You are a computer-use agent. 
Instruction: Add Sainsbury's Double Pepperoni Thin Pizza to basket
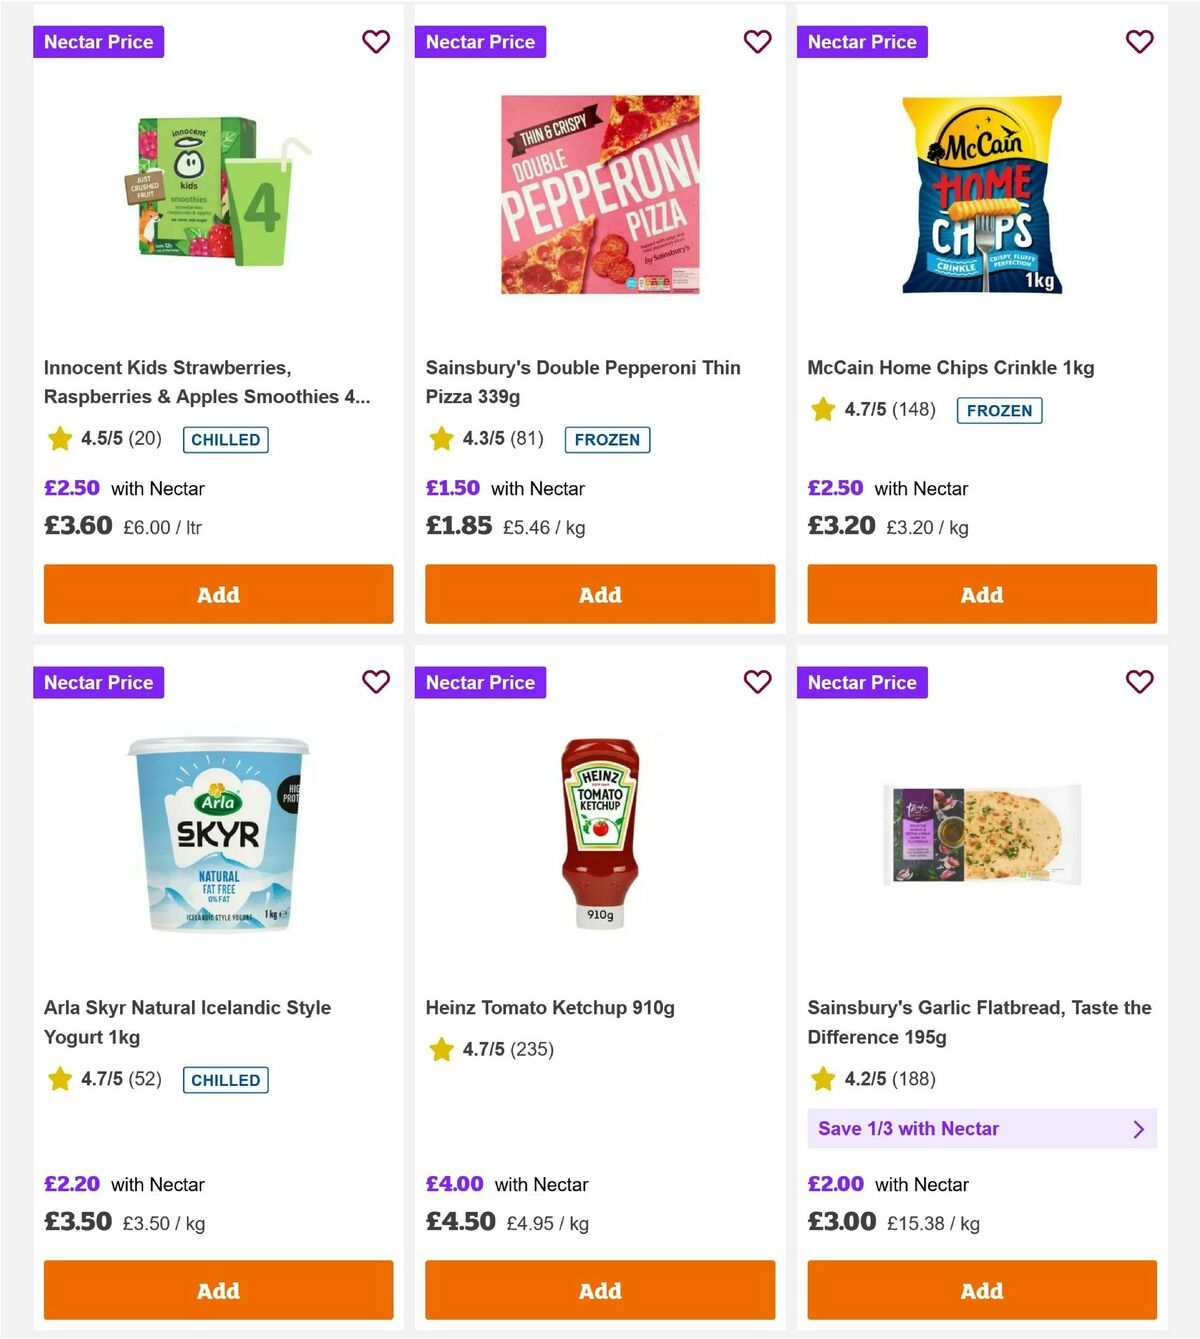(599, 594)
